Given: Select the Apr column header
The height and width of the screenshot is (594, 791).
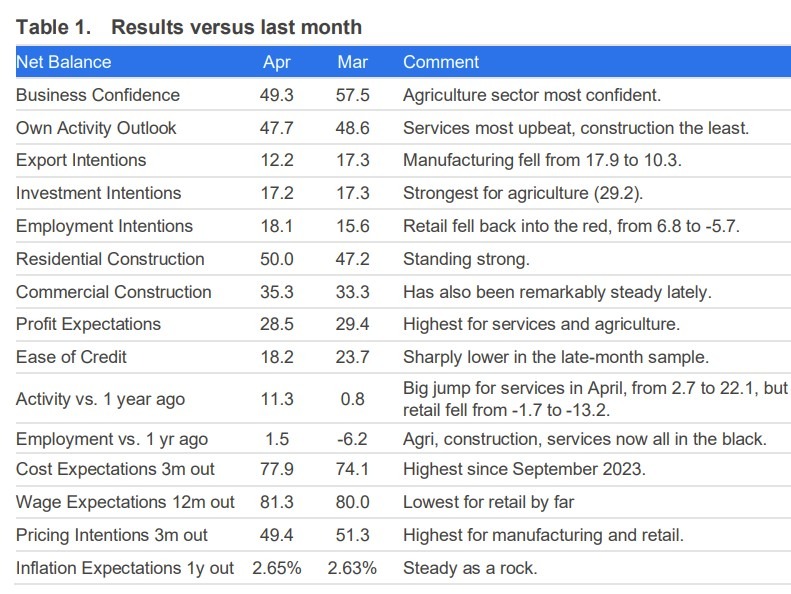Looking at the screenshot, I should tap(277, 62).
